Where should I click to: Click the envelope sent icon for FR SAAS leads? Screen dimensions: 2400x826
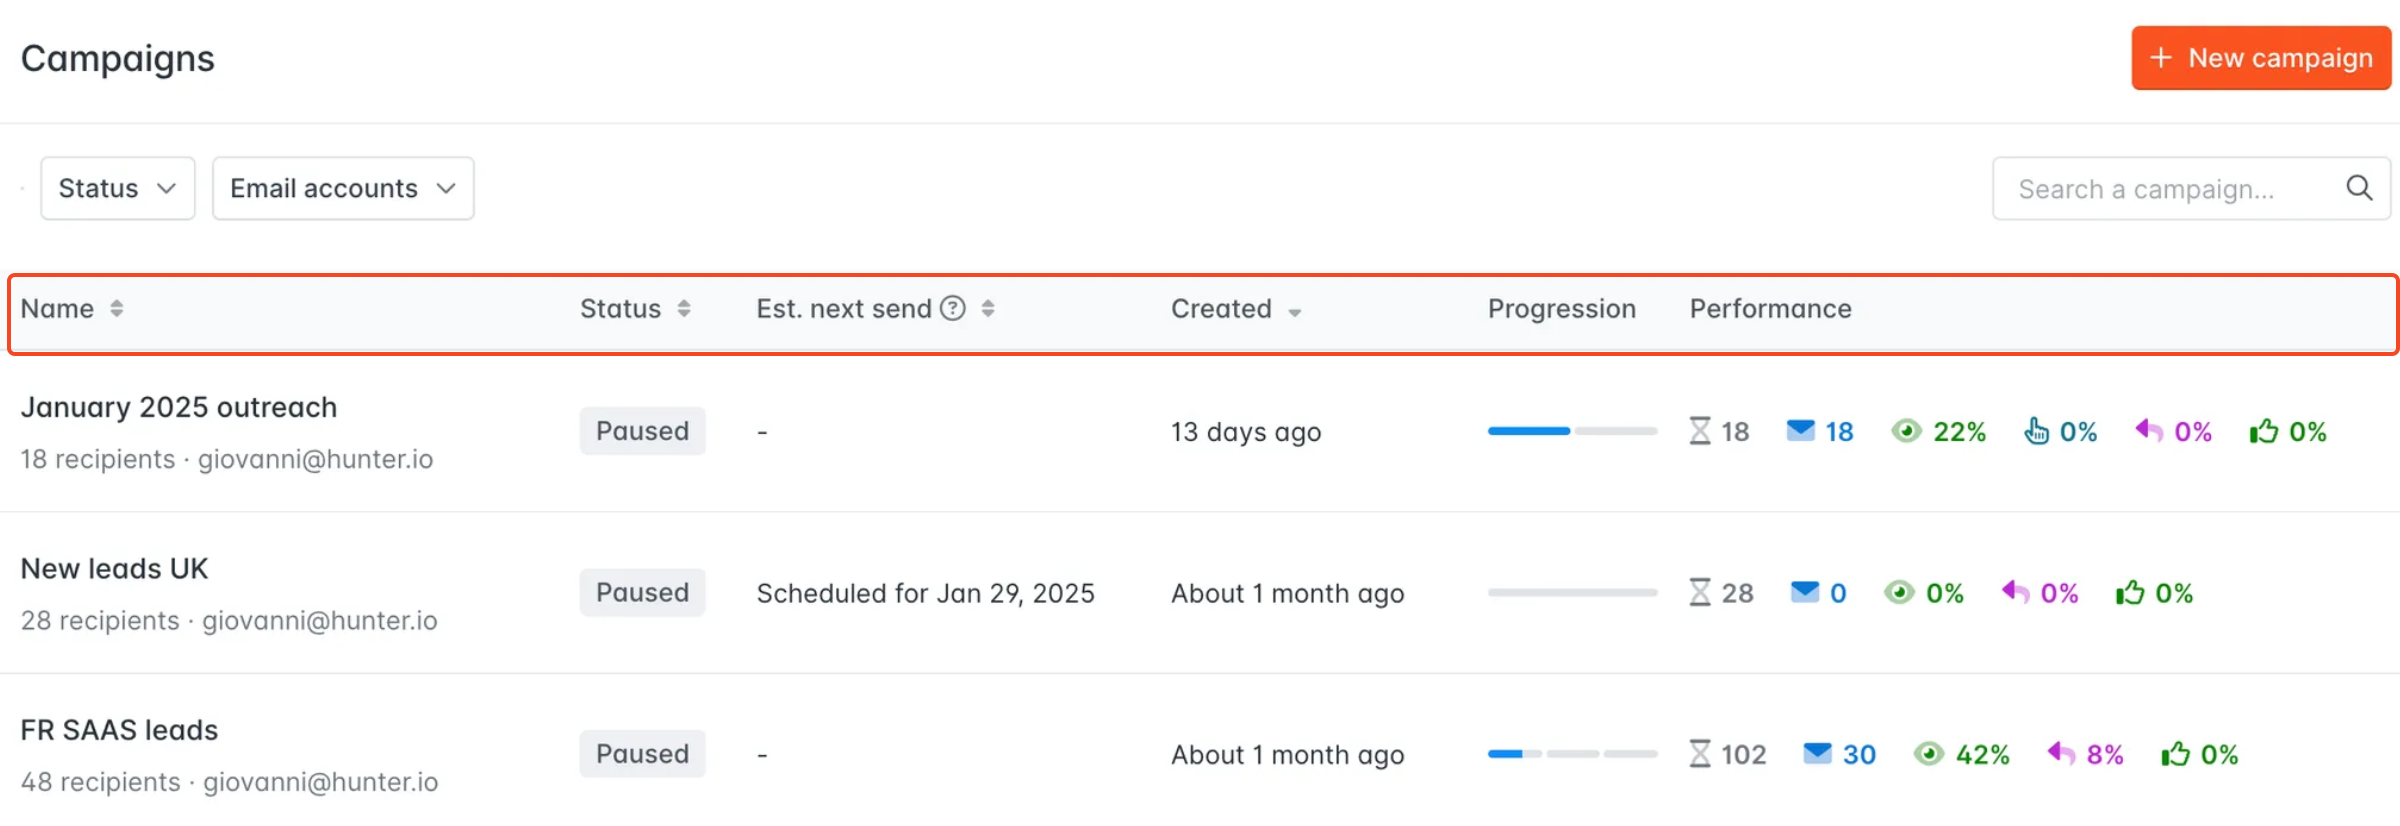tap(1817, 753)
